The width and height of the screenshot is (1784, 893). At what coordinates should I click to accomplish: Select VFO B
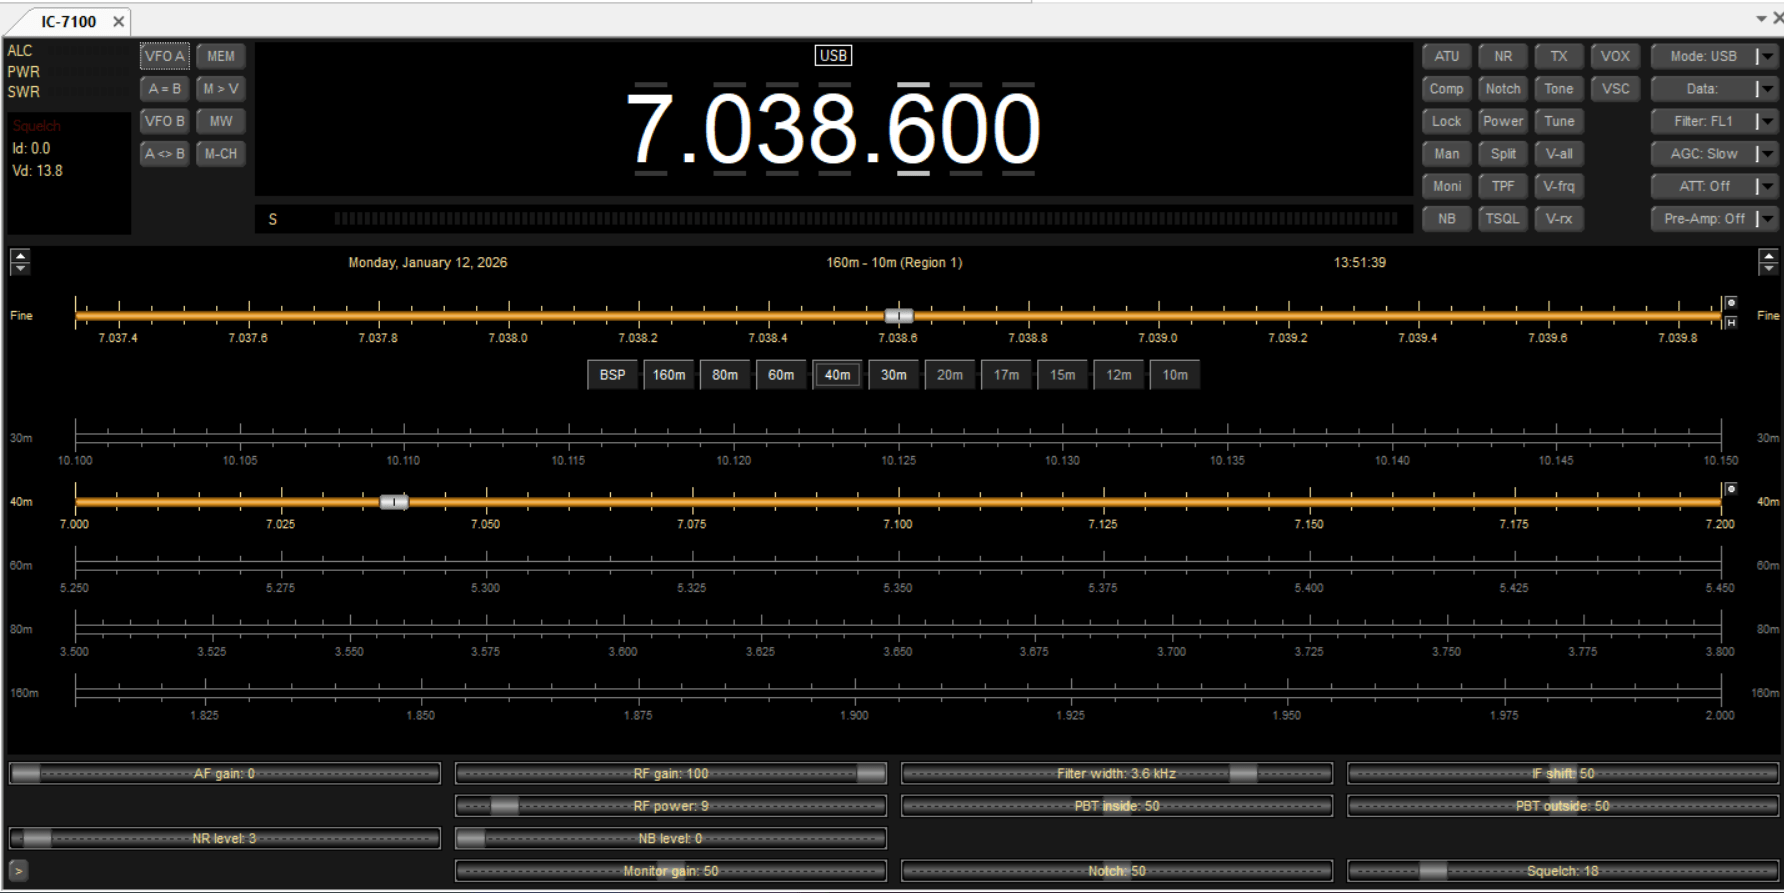click(165, 122)
